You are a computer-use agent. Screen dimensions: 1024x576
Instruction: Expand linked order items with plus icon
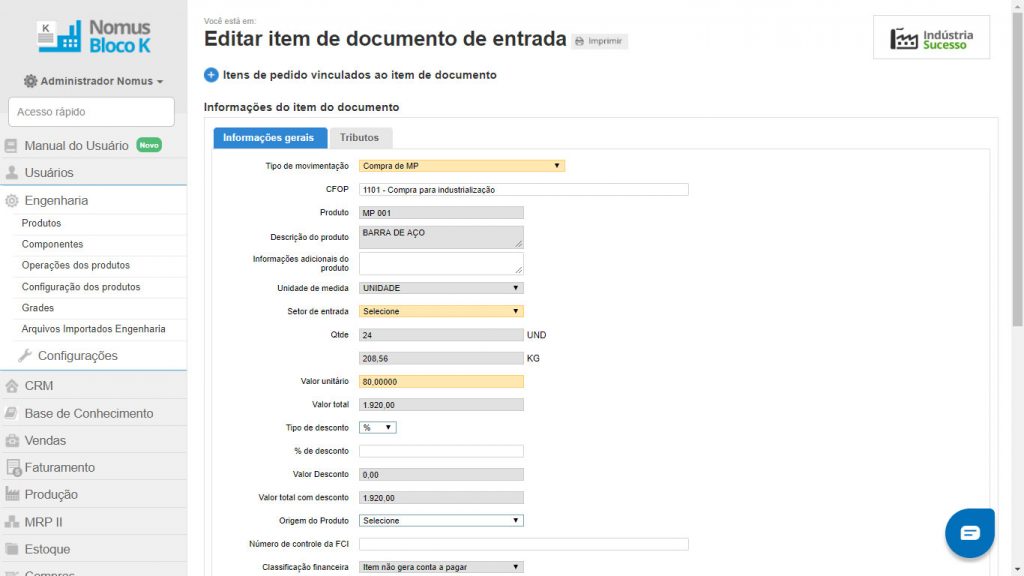(x=211, y=75)
